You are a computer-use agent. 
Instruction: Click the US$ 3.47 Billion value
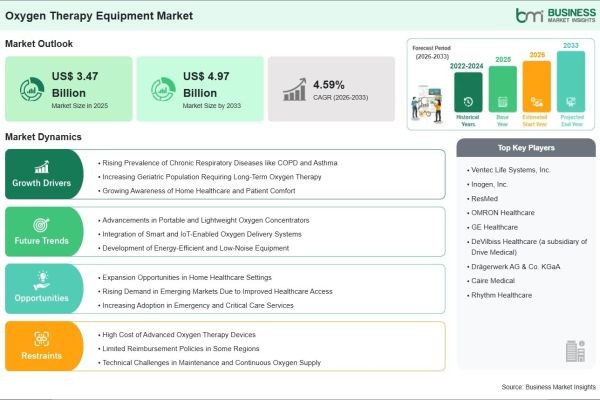[x=75, y=84]
